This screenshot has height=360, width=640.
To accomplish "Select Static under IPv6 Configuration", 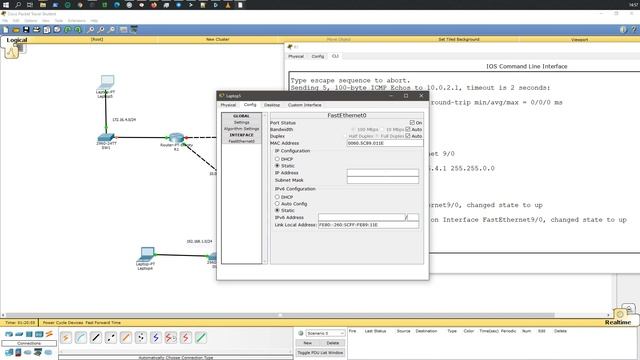I will coord(277,210).
